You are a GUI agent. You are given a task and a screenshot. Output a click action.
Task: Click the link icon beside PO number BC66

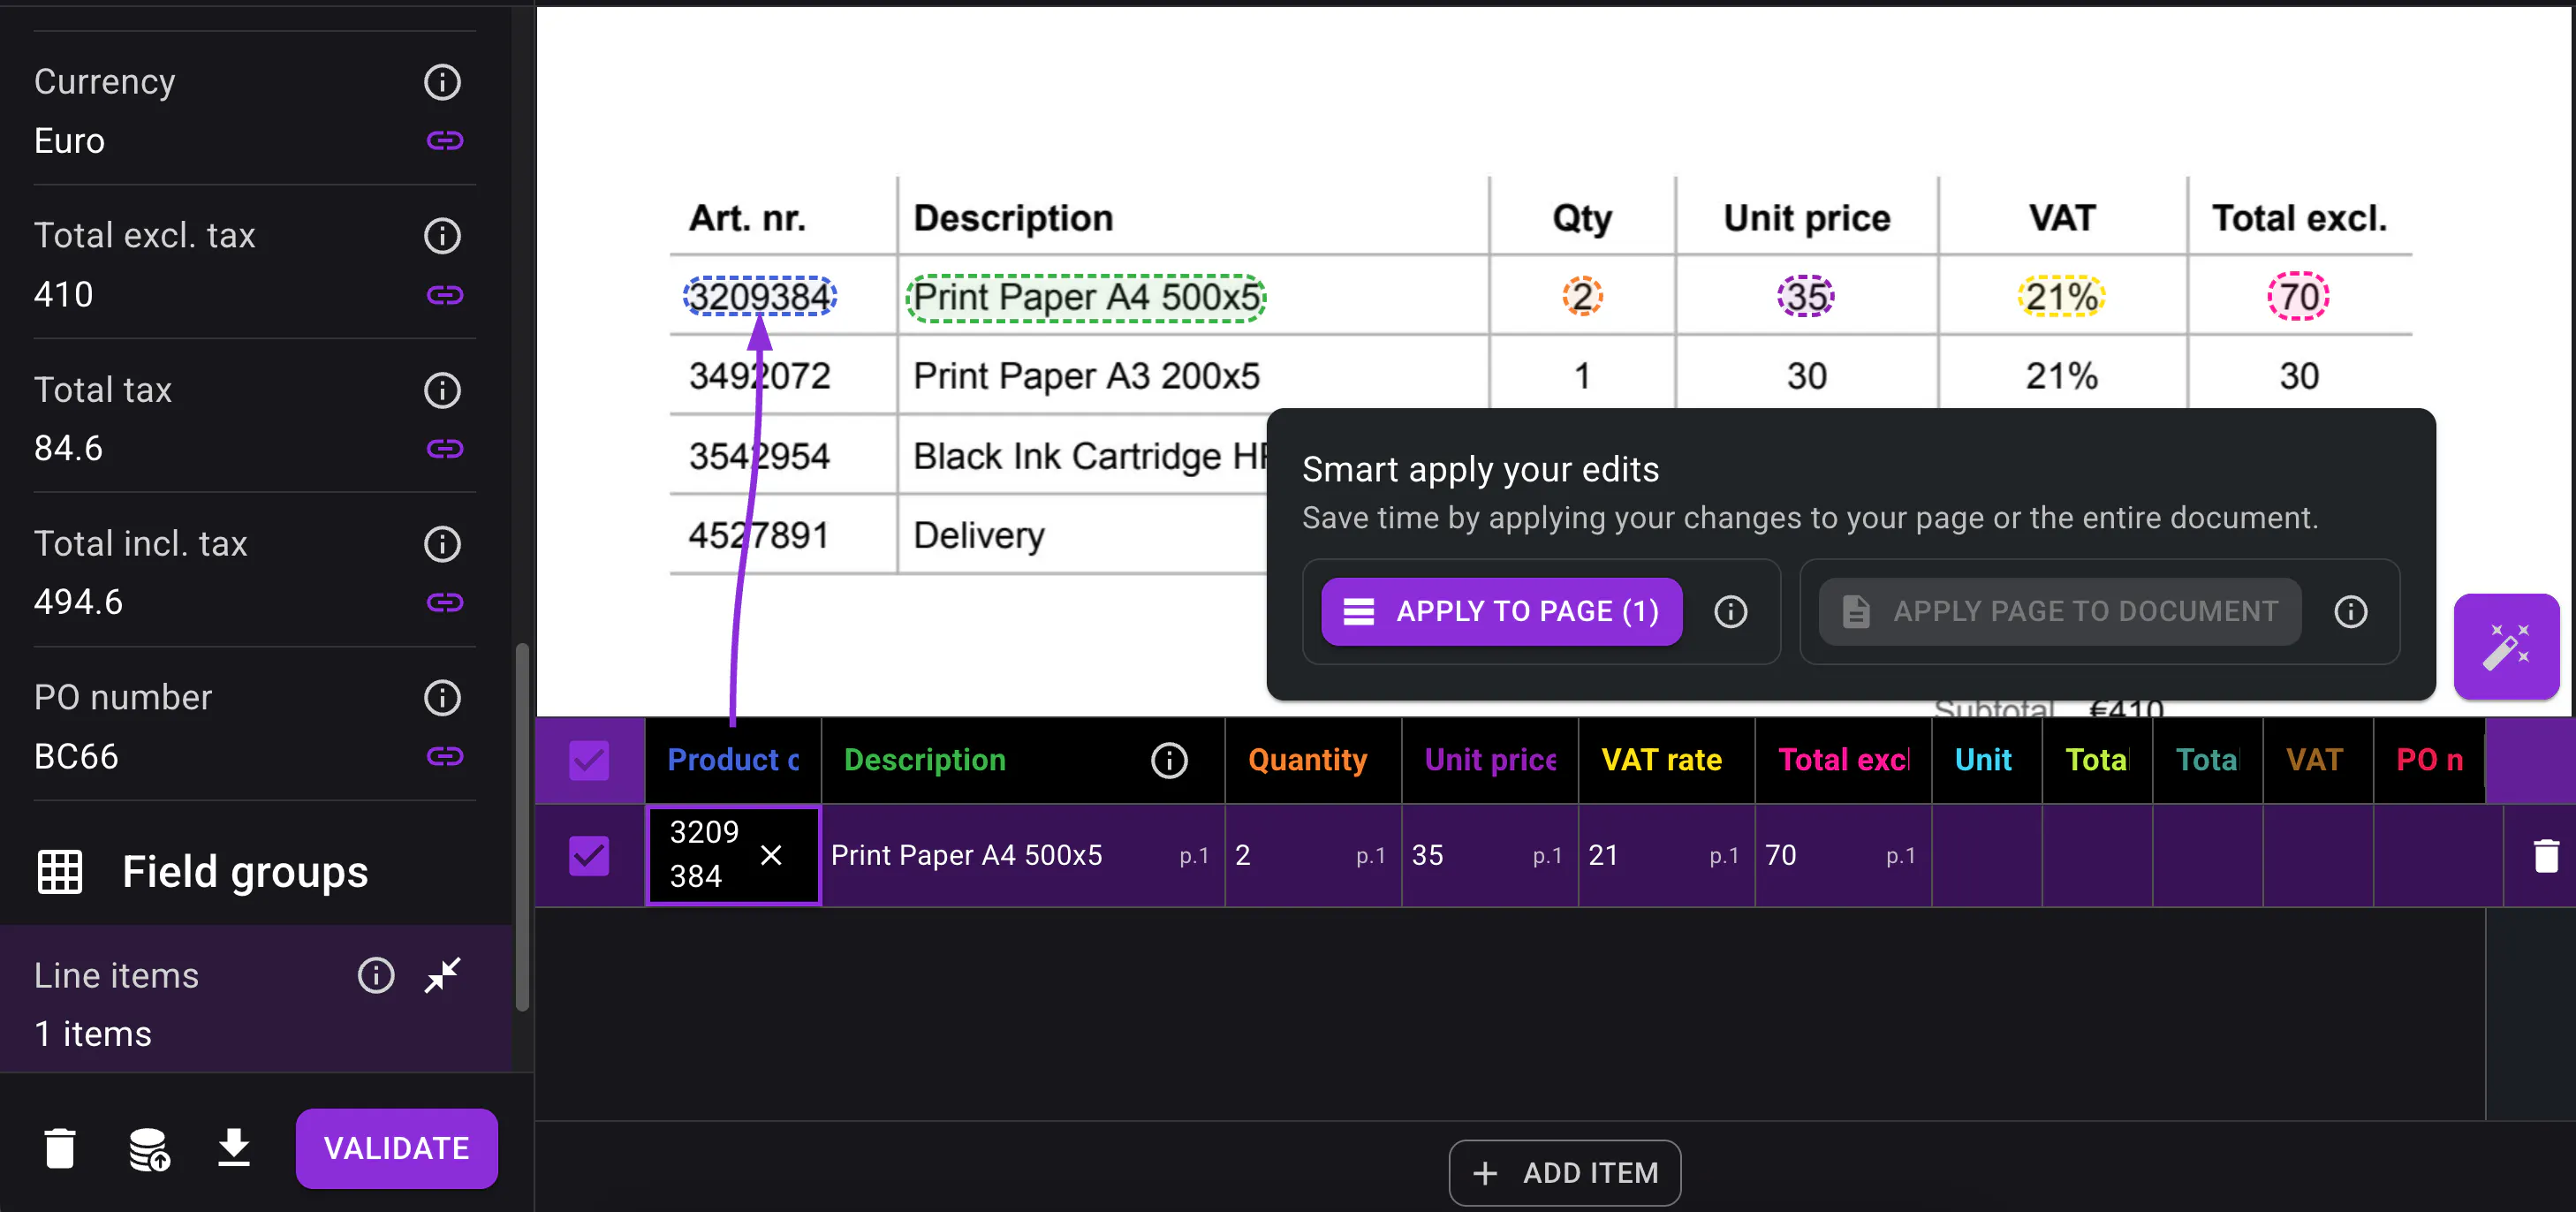[x=444, y=756]
